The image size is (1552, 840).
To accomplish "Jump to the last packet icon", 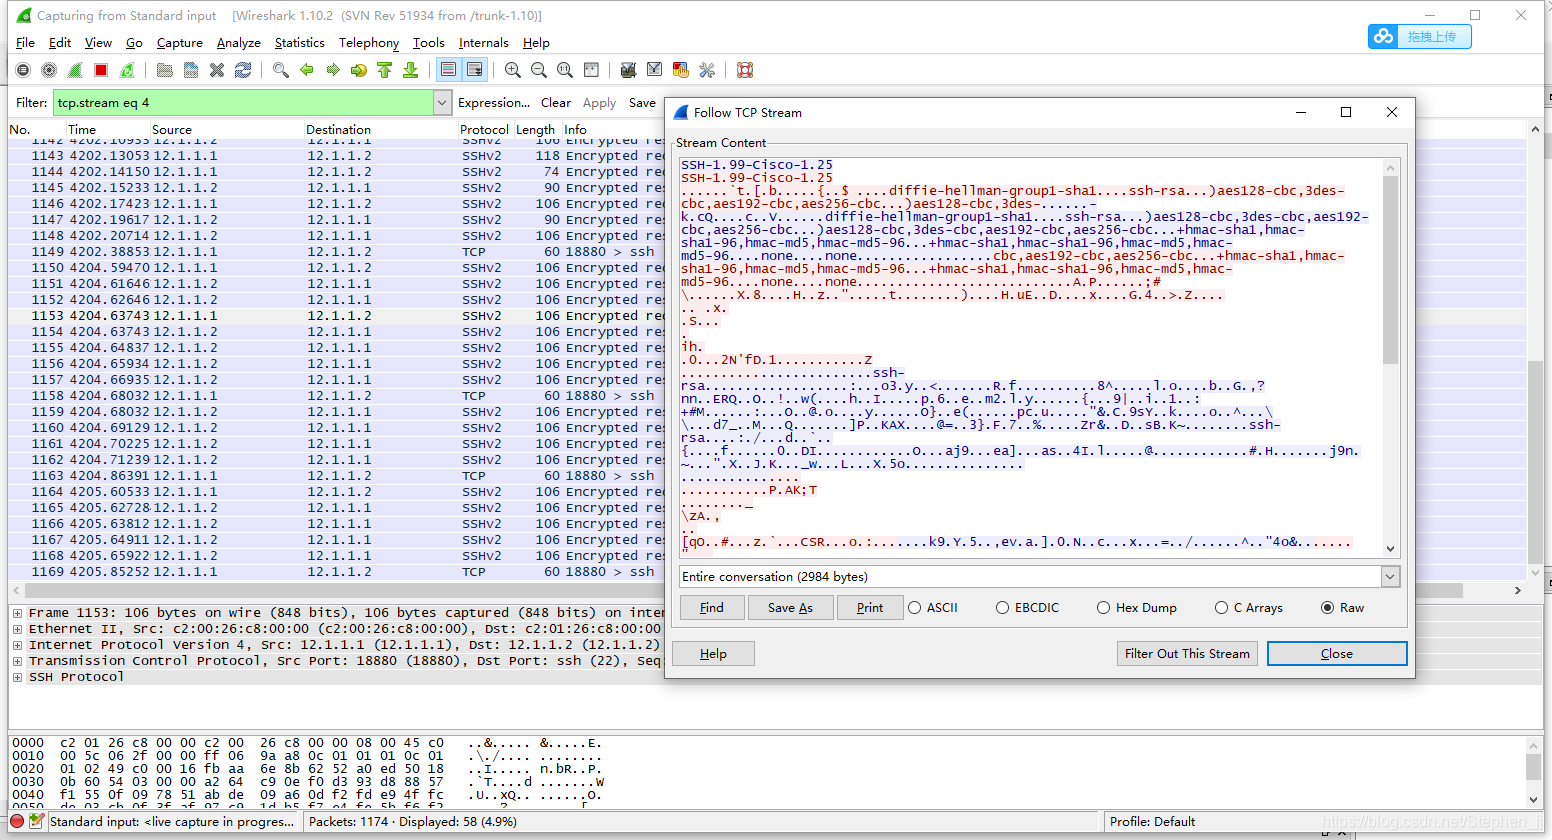I will [x=411, y=70].
